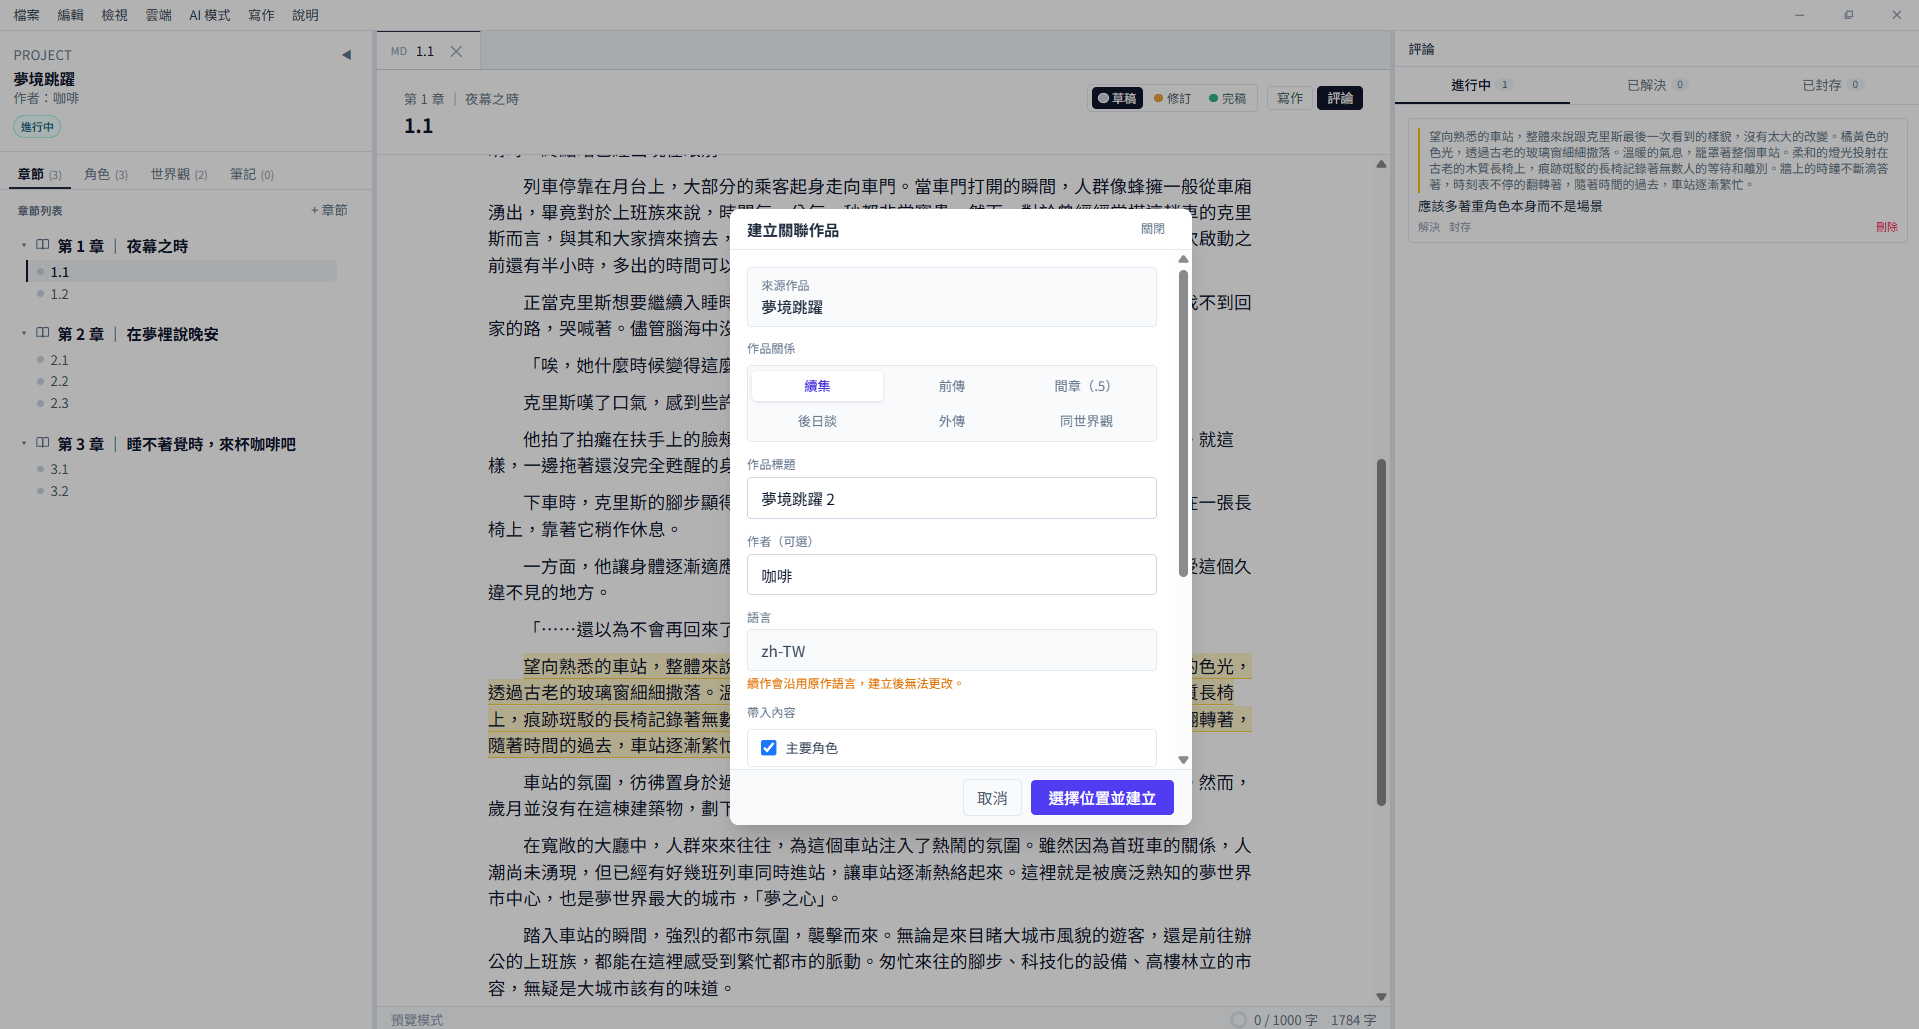The height and width of the screenshot is (1029, 1919).
Task: Set chapter status to 修訂
Action: point(1173,98)
